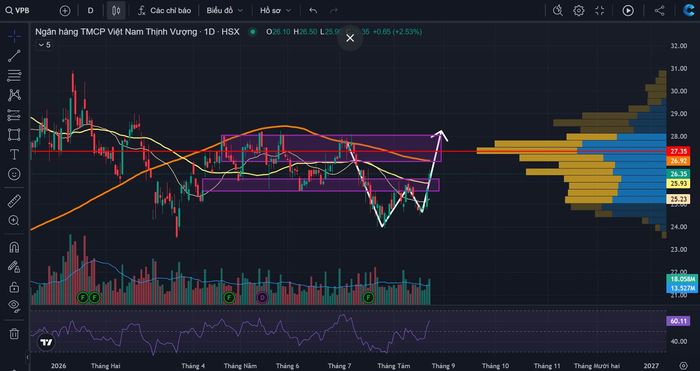The width and height of the screenshot is (700, 371).
Task: Open chart settings gear
Action: click(x=579, y=10)
